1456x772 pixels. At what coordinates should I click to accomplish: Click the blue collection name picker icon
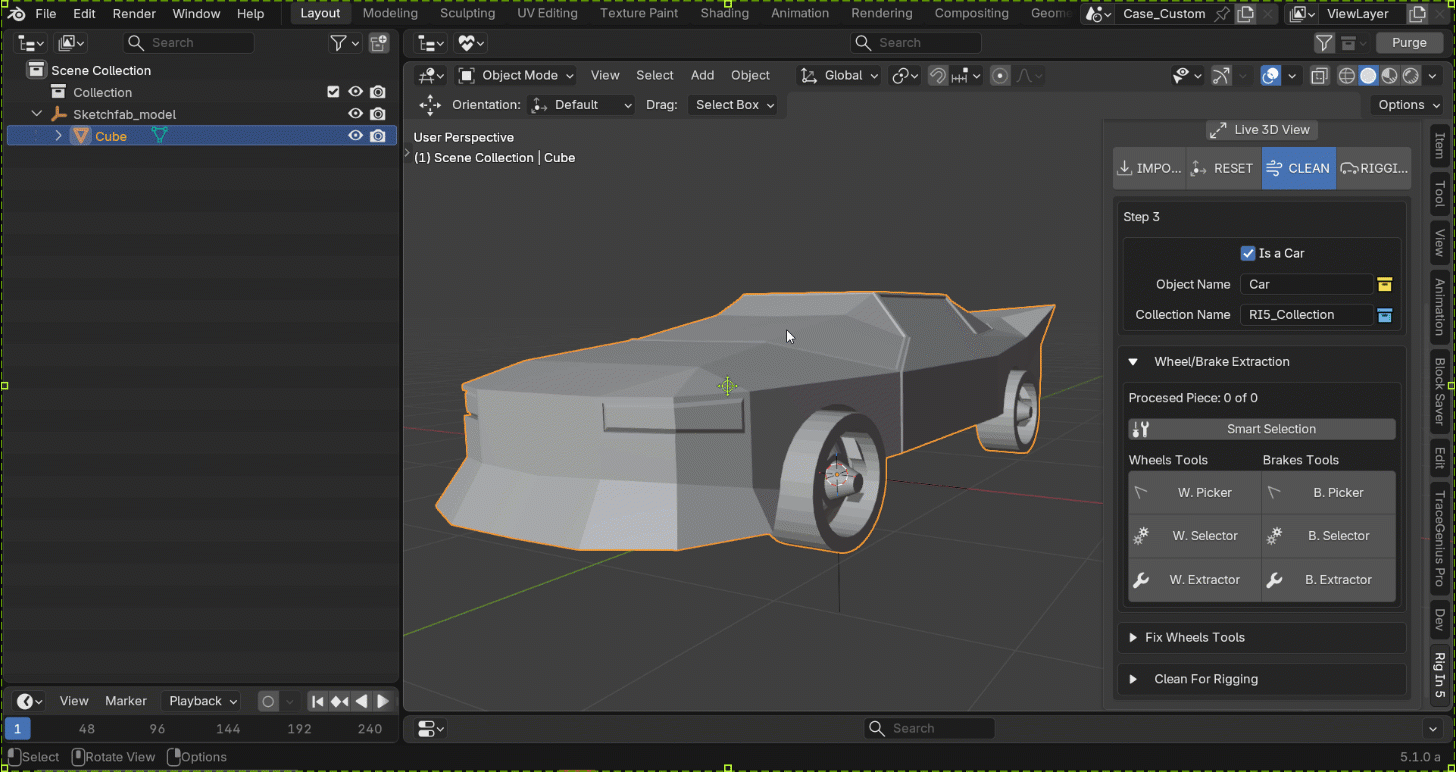(x=1385, y=314)
